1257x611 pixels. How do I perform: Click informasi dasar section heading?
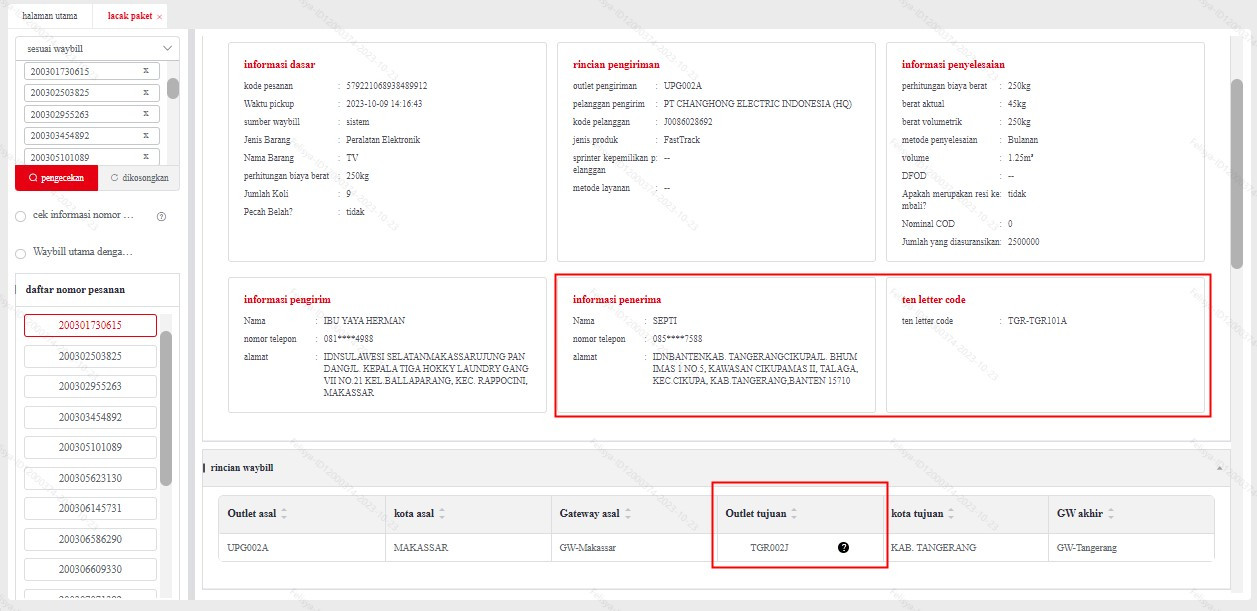pos(279,64)
